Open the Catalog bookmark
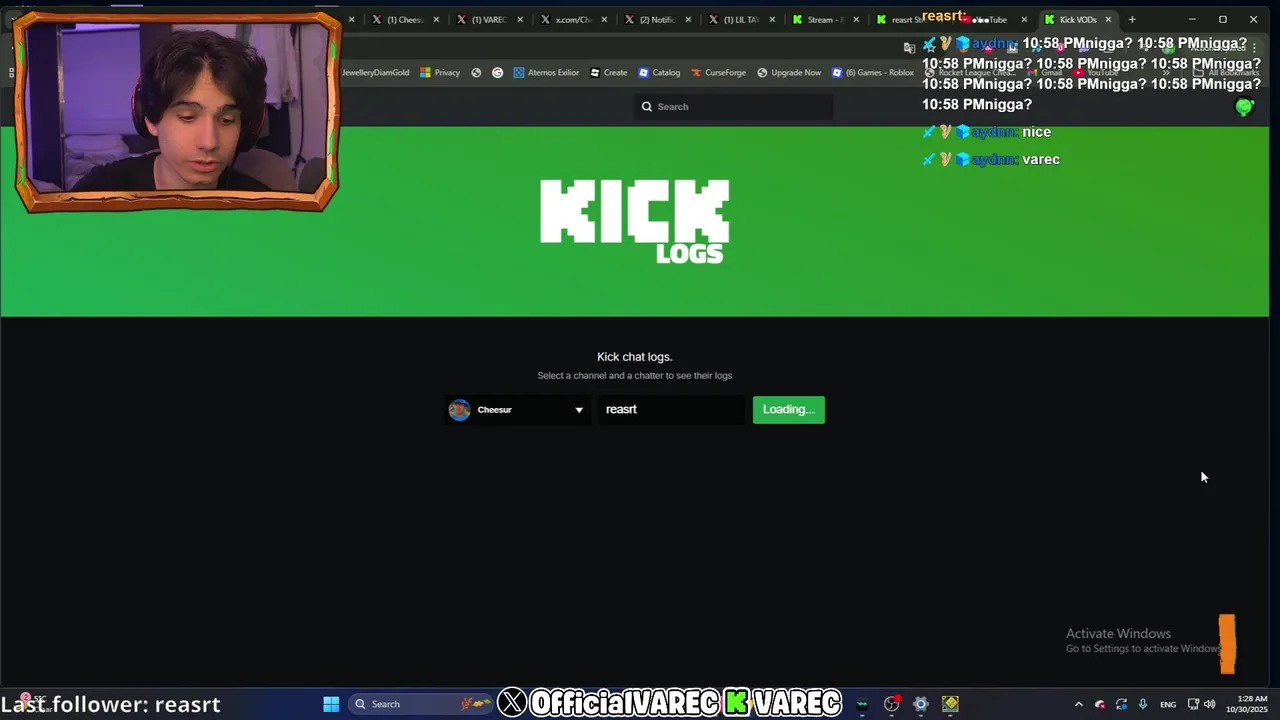Image resolution: width=1280 pixels, height=720 pixels. 659,72
